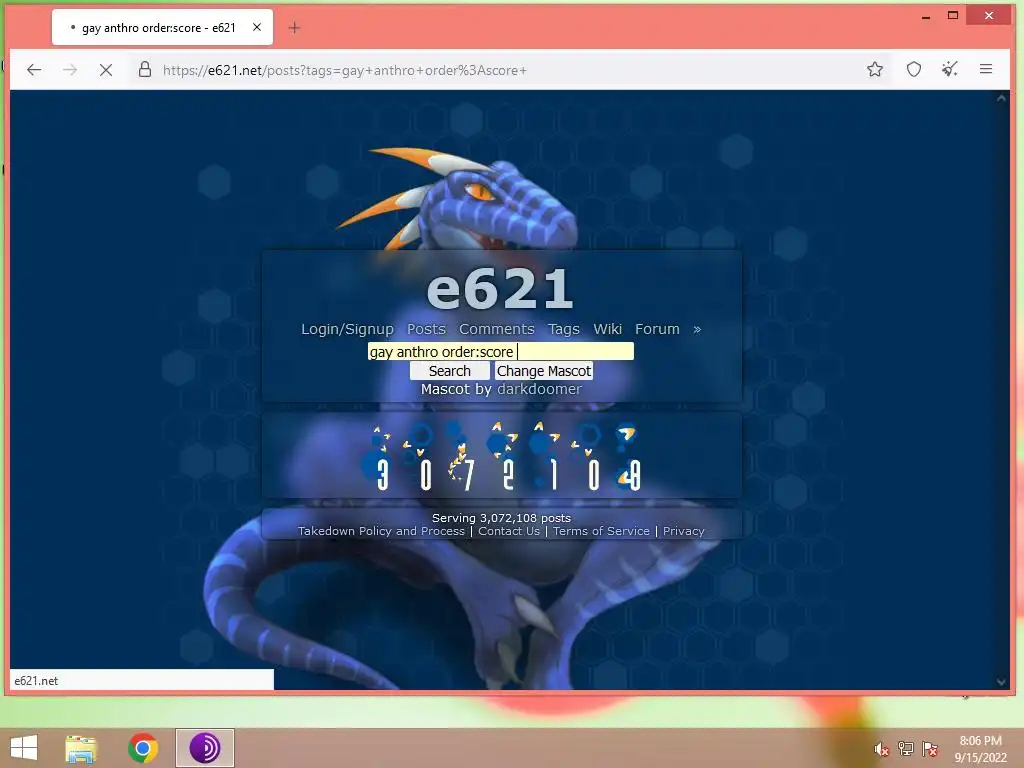Image resolution: width=1024 pixels, height=768 pixels.
Task: Open the Action Center flag icon
Action: coord(930,748)
